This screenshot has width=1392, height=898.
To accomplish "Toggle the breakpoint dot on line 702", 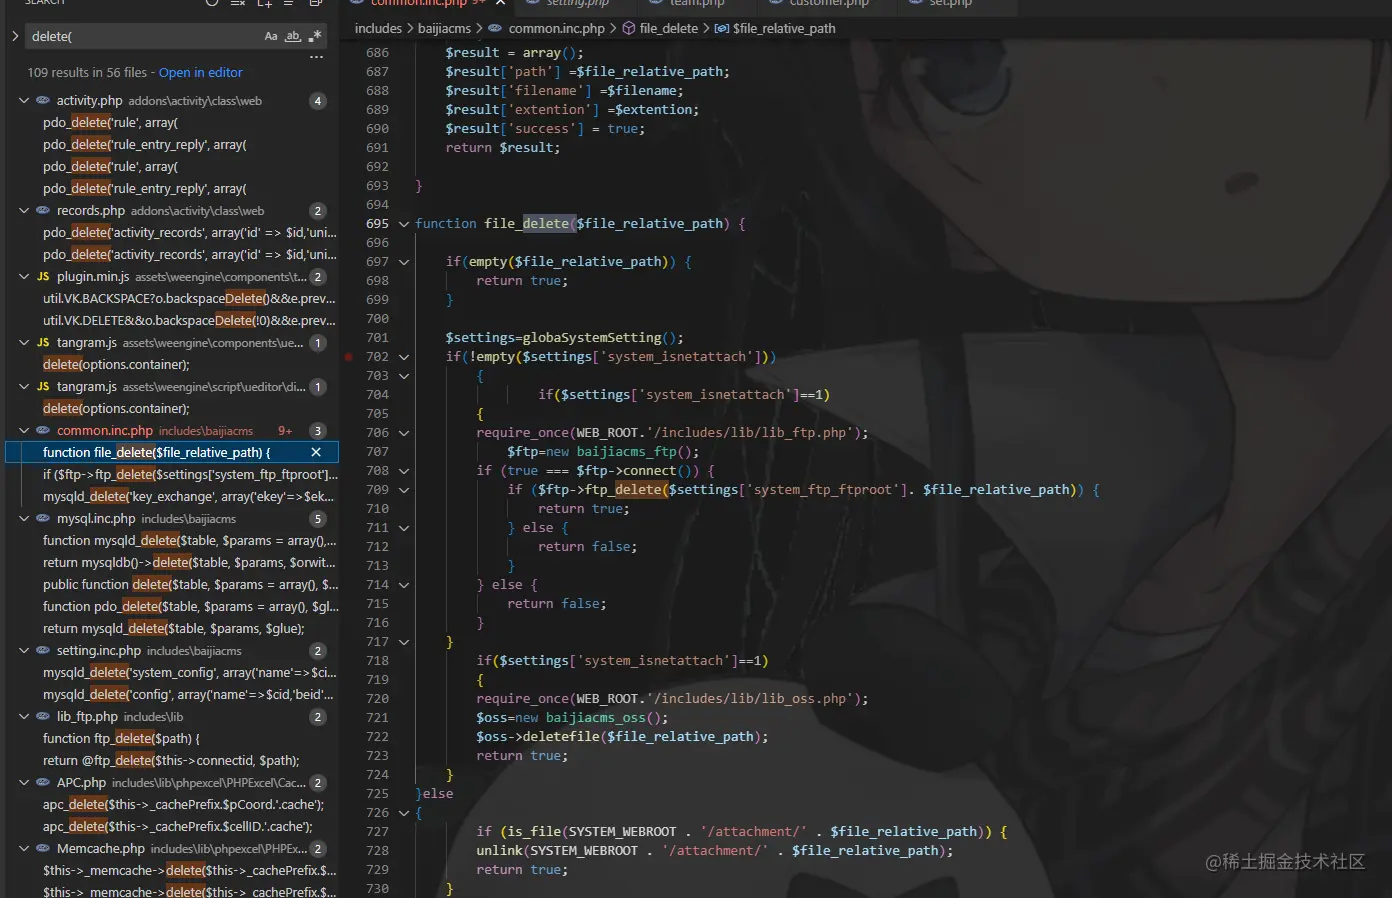I will [348, 357].
